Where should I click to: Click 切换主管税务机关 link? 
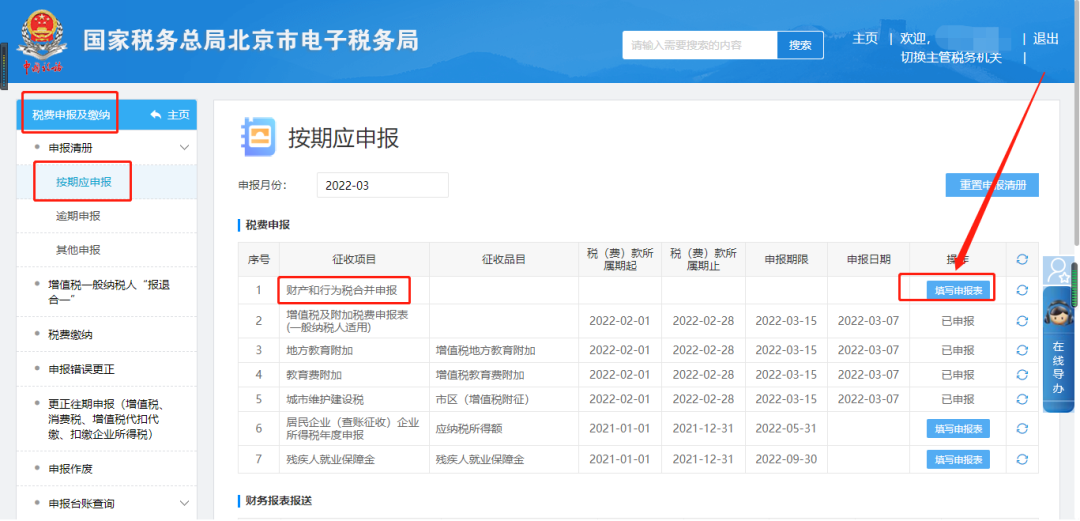click(951, 58)
